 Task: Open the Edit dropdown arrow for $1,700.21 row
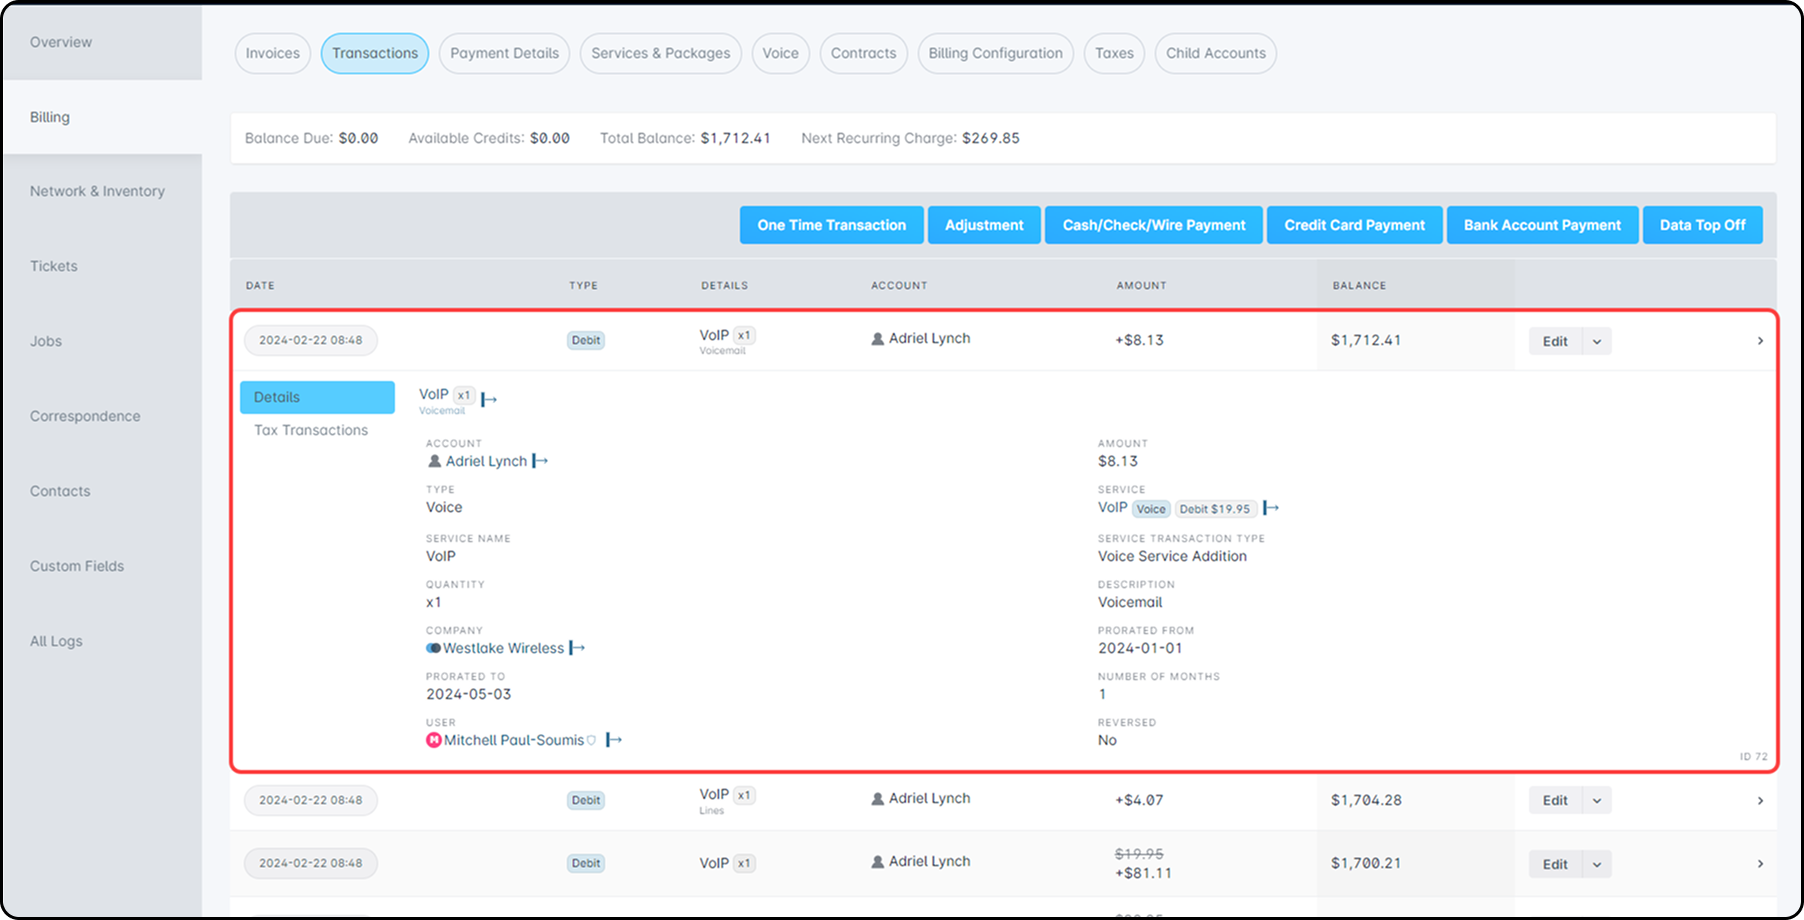1597,864
